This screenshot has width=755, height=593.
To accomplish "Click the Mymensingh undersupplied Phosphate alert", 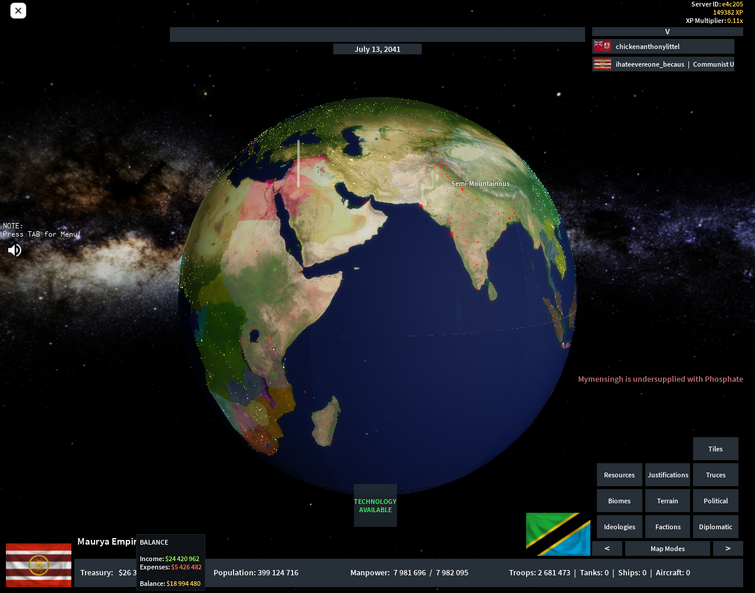I will [660, 379].
